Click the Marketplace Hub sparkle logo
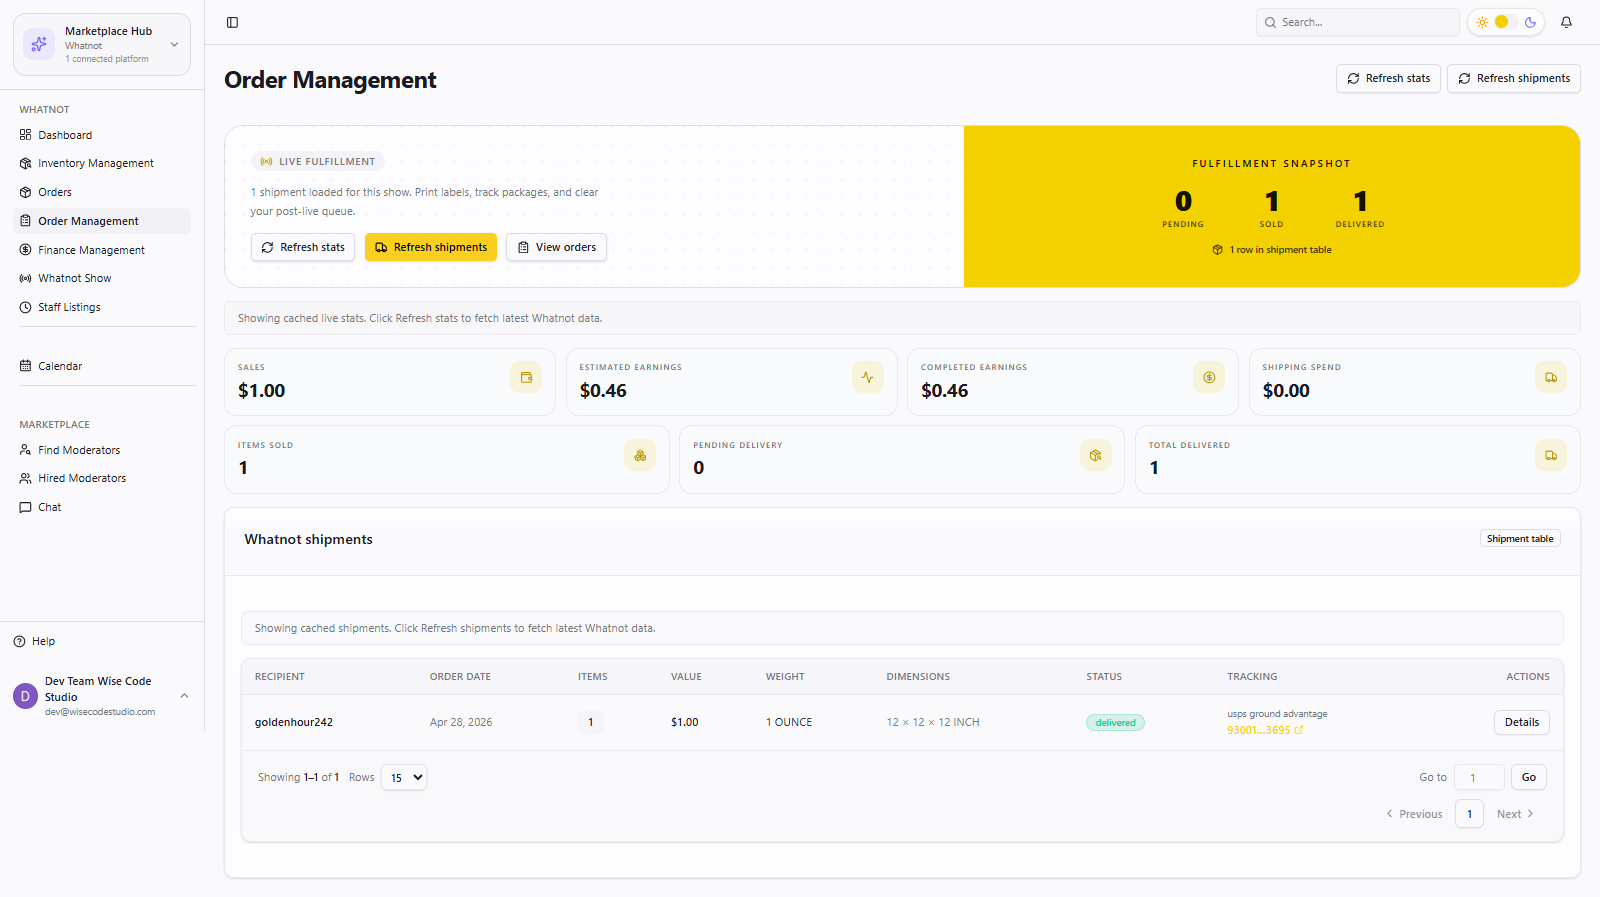The width and height of the screenshot is (1600, 897). [39, 44]
